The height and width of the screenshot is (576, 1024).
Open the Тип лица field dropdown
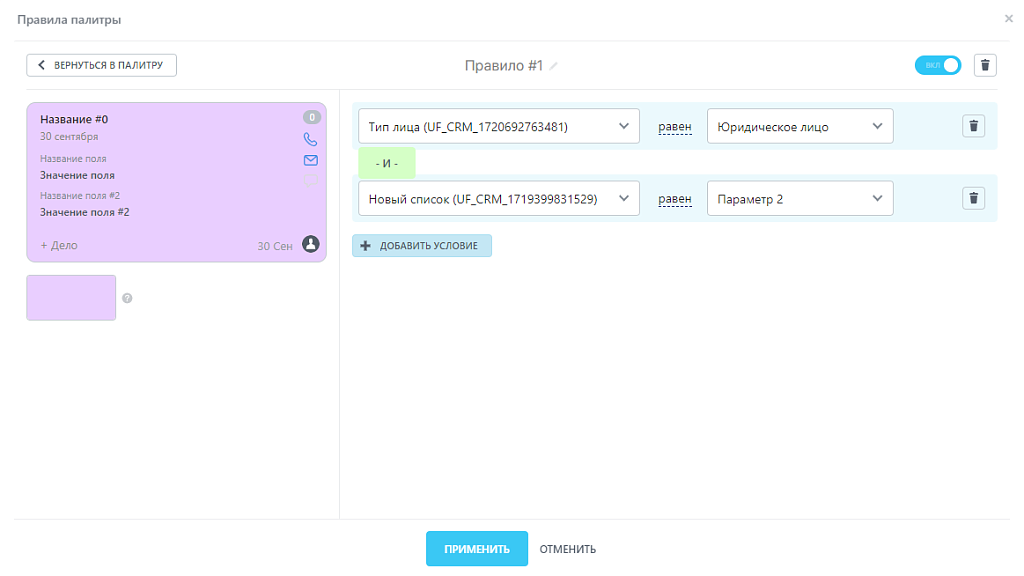click(498, 126)
